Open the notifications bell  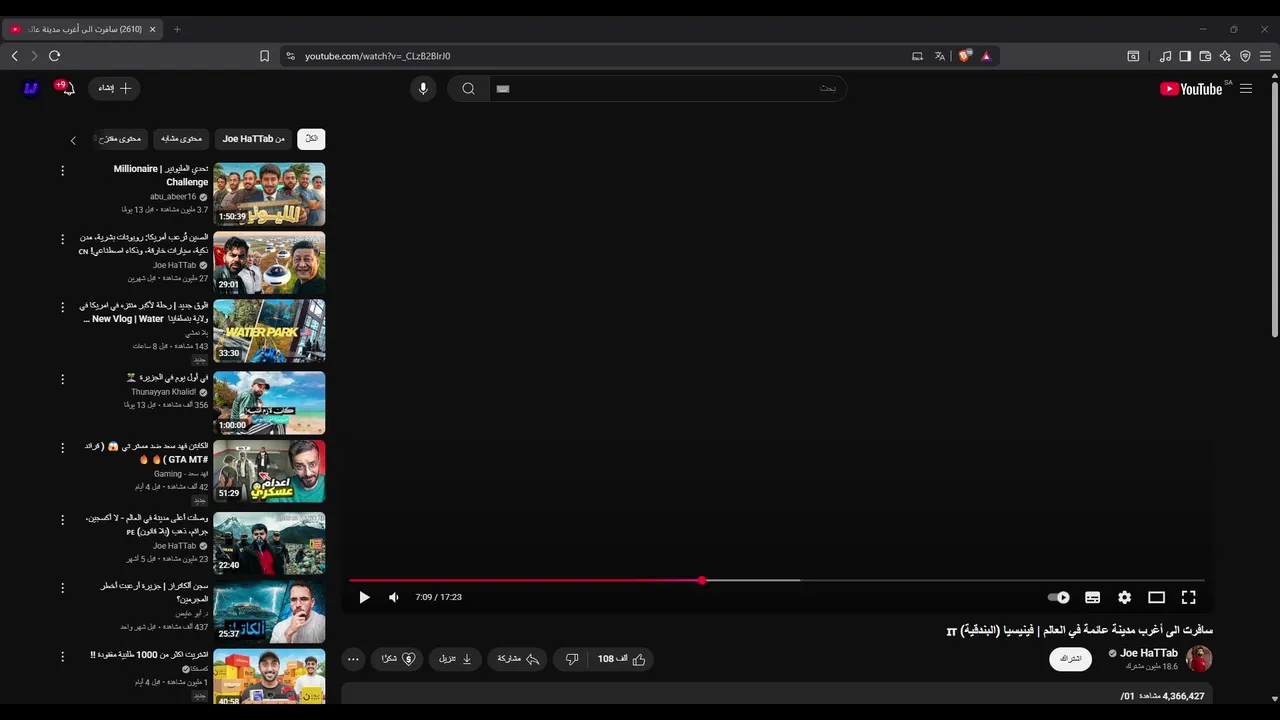coord(67,88)
